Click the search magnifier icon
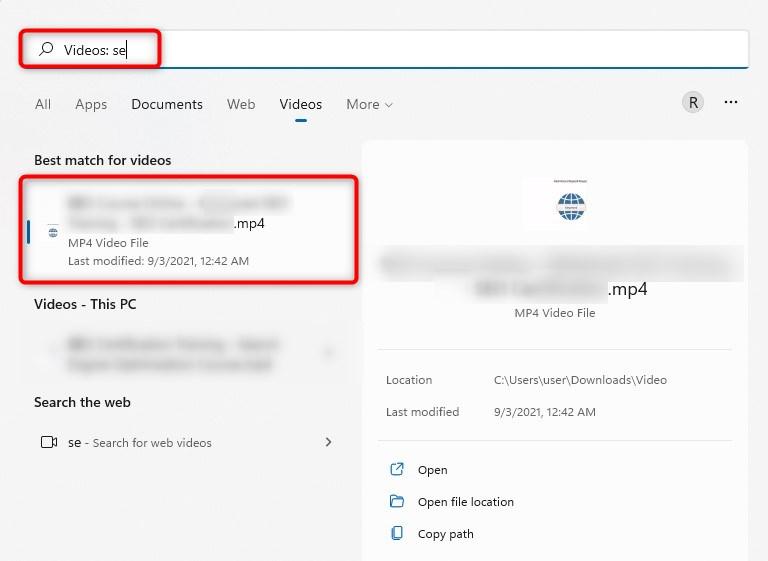This screenshot has height=561, width=768. pyautogui.click(x=46, y=49)
